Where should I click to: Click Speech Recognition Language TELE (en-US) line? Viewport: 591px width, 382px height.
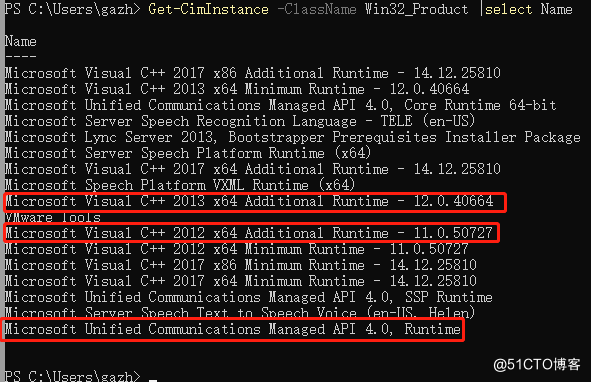click(240, 121)
